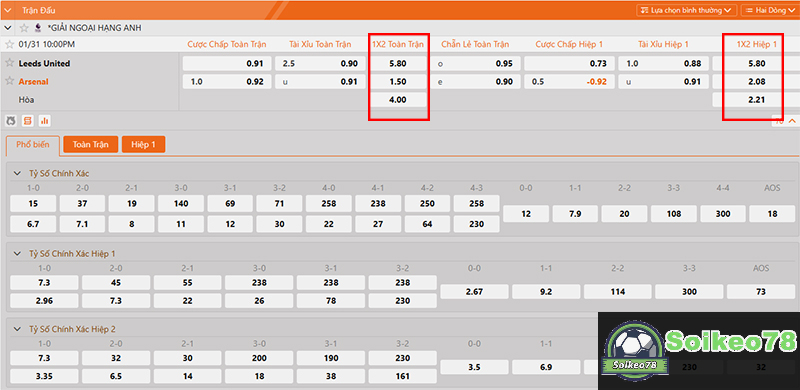Collapse the Tỷ Số Chính Xác Hiệp 1 section
The image size is (800, 390).
(x=17, y=254)
